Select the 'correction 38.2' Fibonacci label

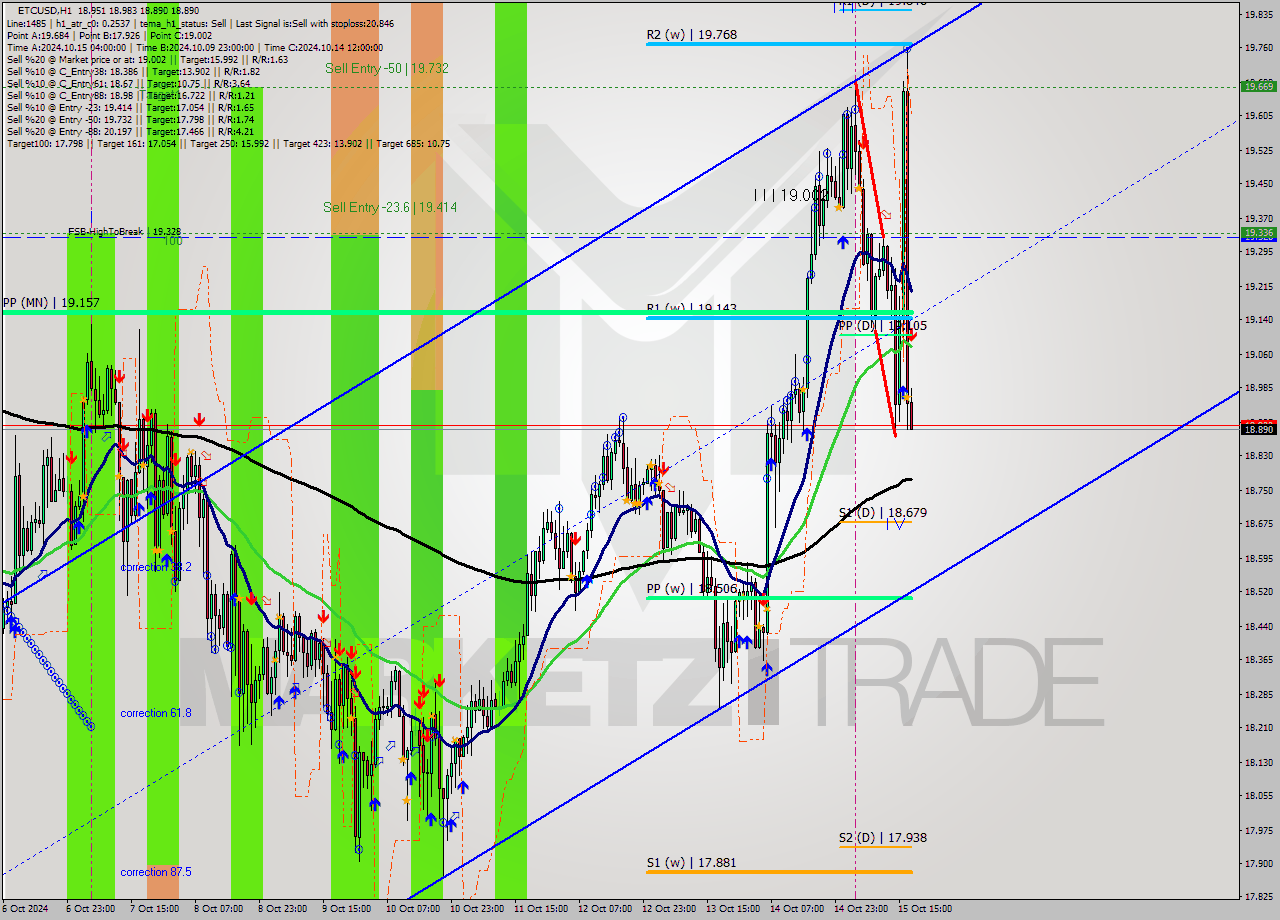(156, 567)
